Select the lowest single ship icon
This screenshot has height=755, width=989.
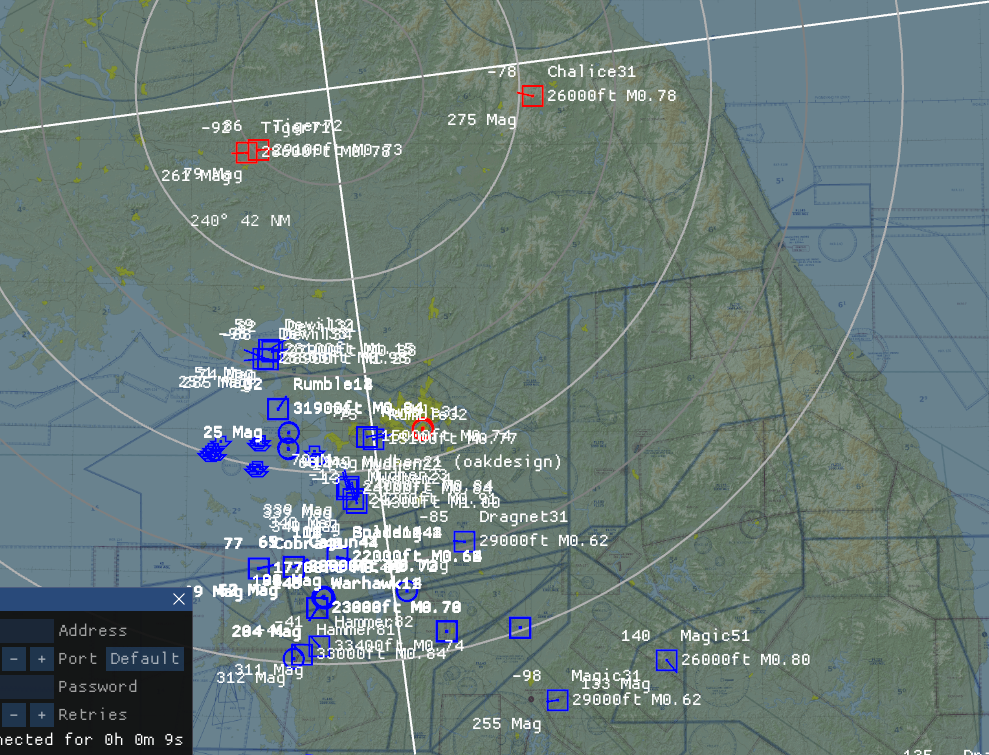coord(256,469)
